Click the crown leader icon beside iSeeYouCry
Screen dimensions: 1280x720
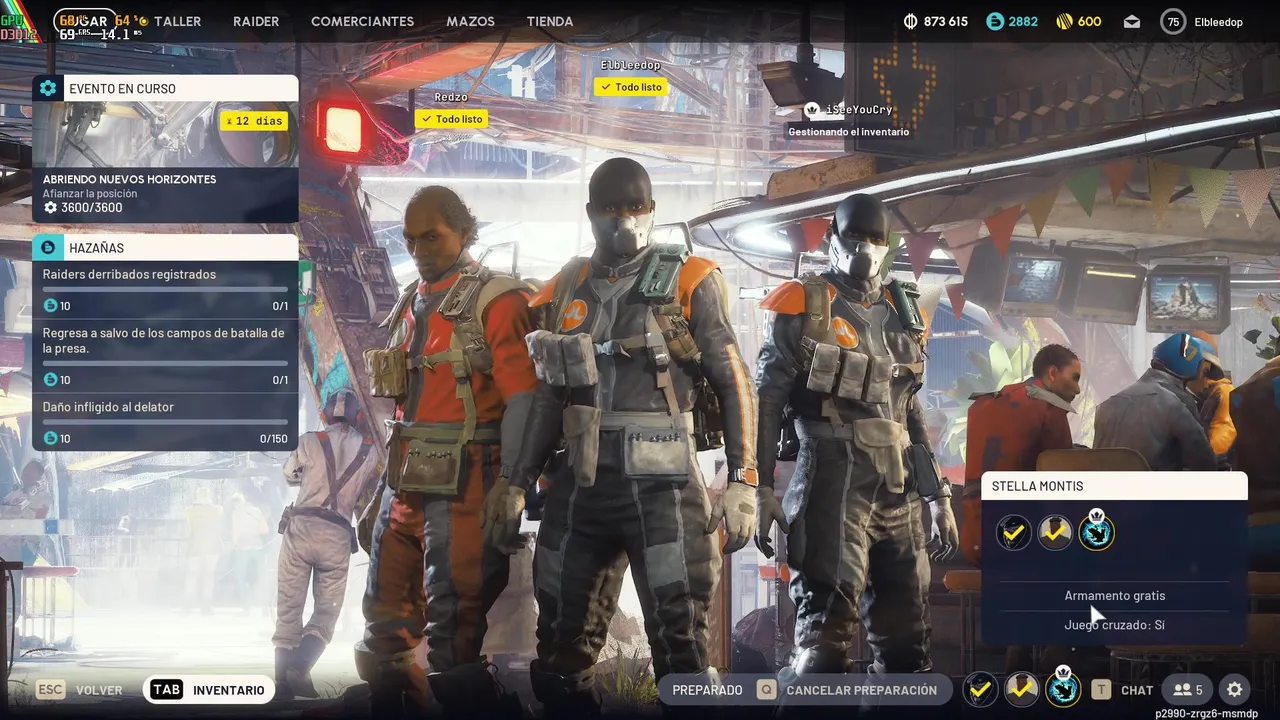[812, 110]
